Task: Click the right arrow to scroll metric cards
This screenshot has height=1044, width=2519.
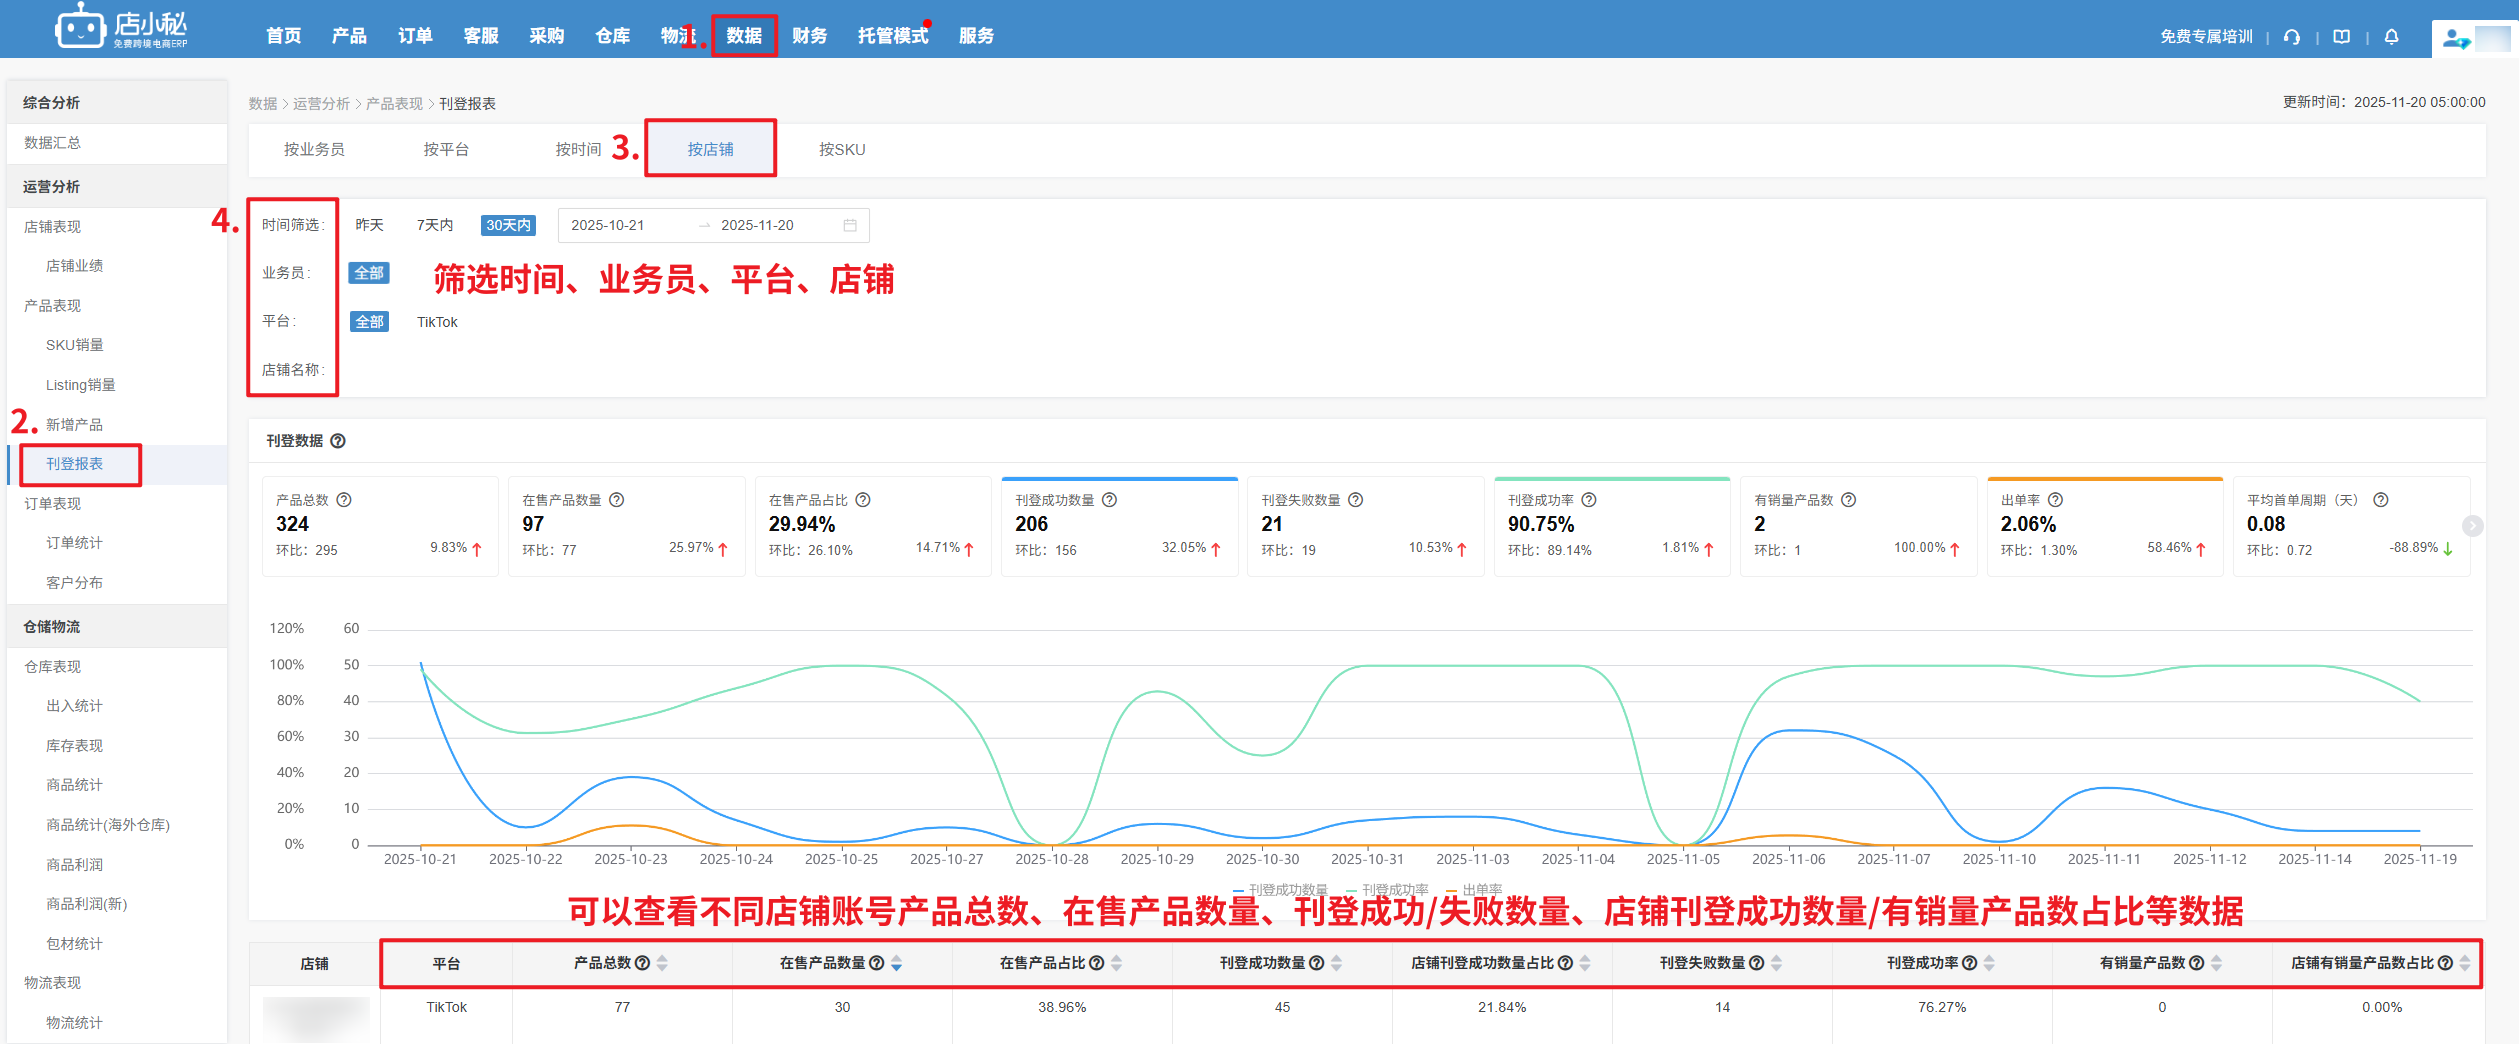Action: tap(2472, 526)
